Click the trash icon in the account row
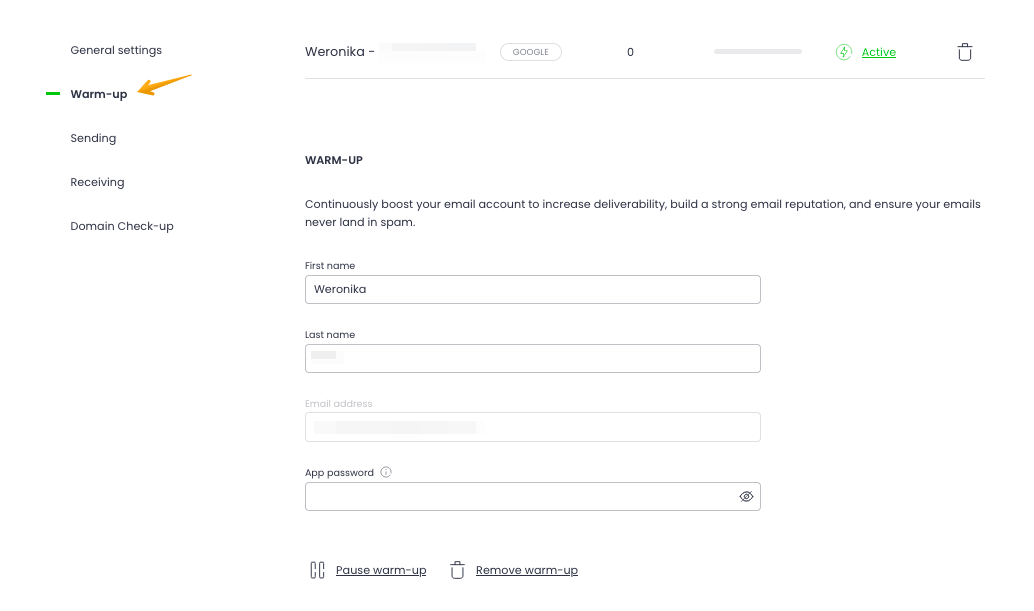Viewport: 1034px width, 611px height. coord(965,52)
